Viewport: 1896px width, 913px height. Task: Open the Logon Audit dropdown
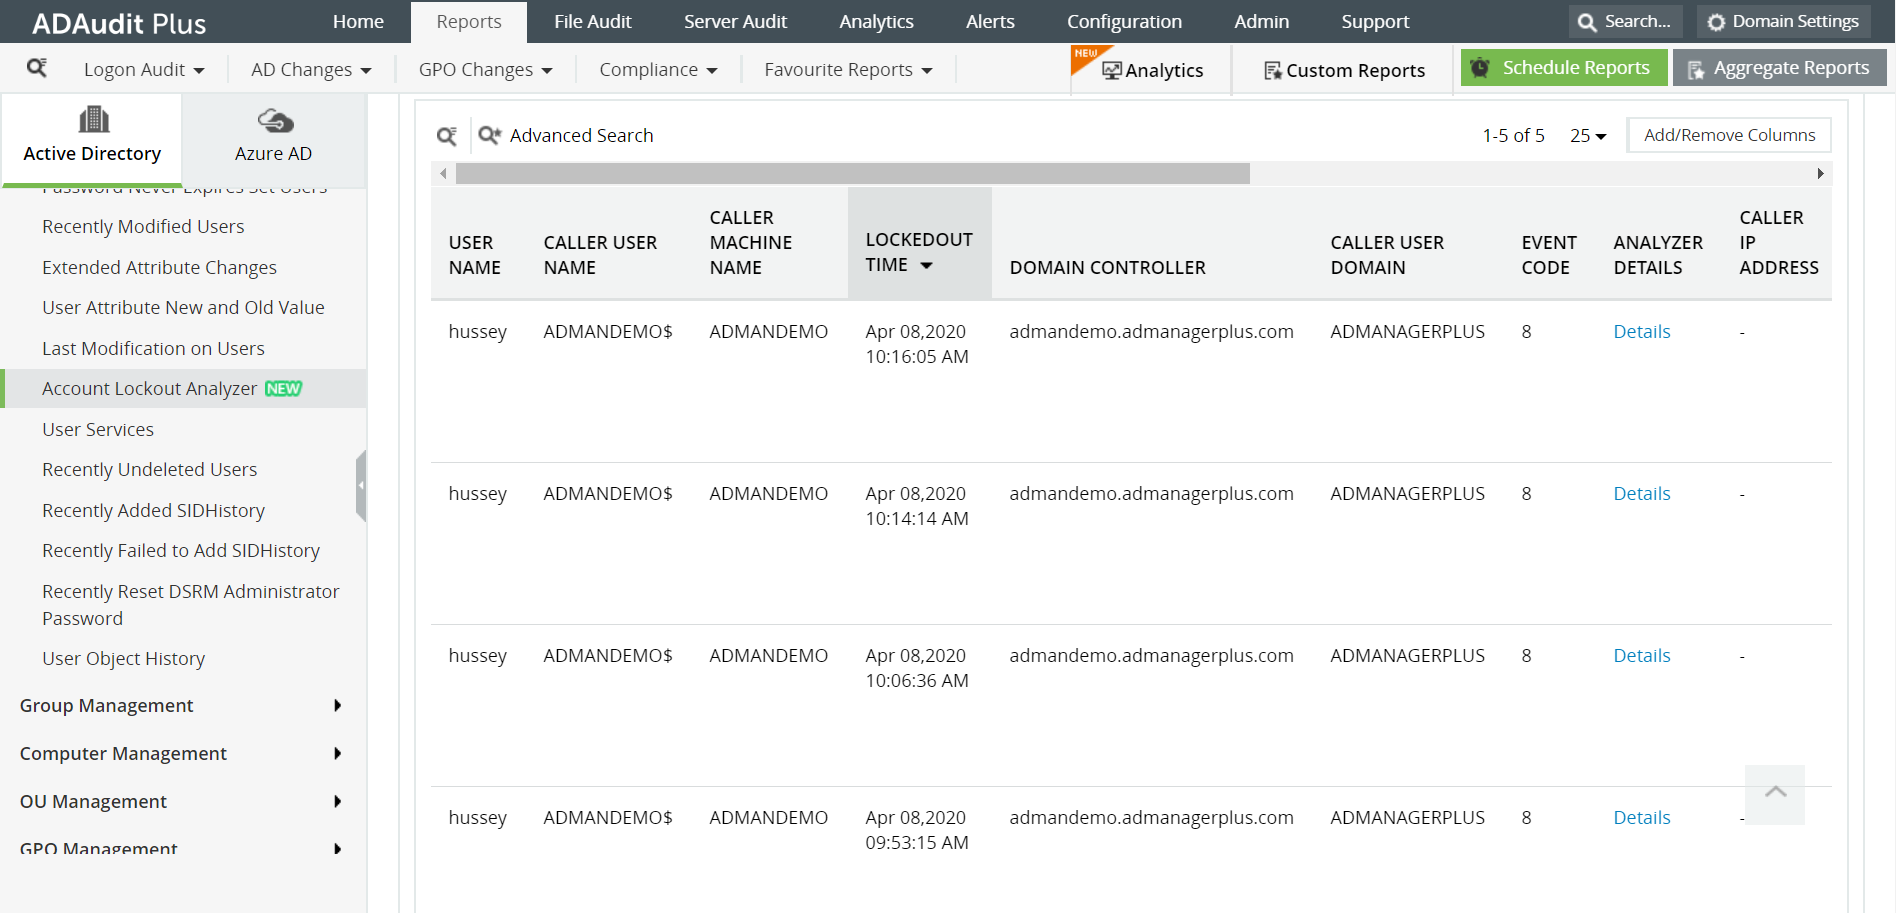[x=143, y=69]
